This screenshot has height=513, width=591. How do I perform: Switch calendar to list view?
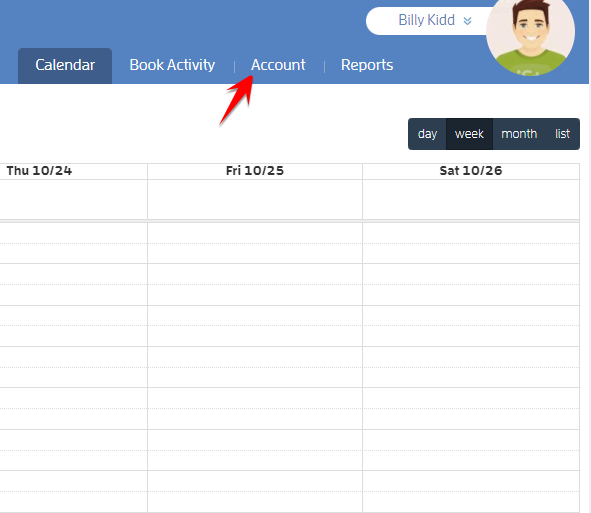562,134
